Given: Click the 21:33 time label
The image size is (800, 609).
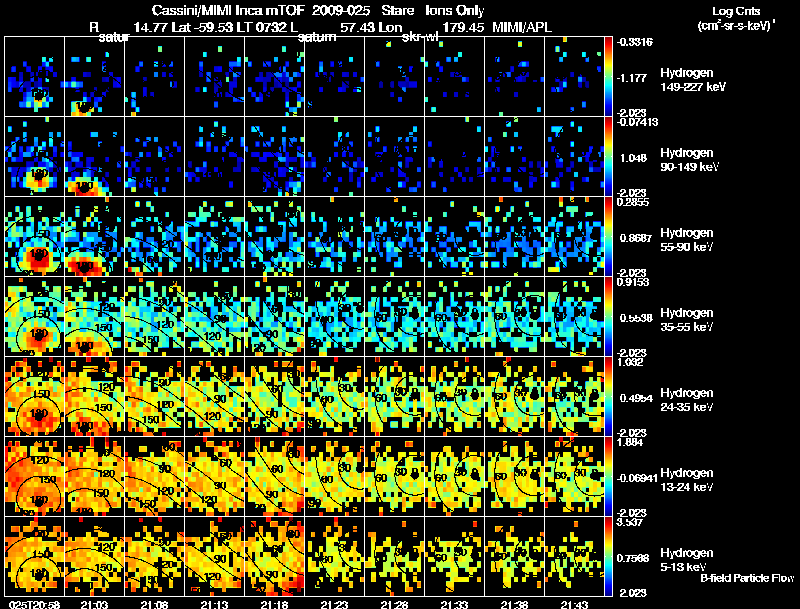Looking at the screenshot, I should (x=454, y=604).
